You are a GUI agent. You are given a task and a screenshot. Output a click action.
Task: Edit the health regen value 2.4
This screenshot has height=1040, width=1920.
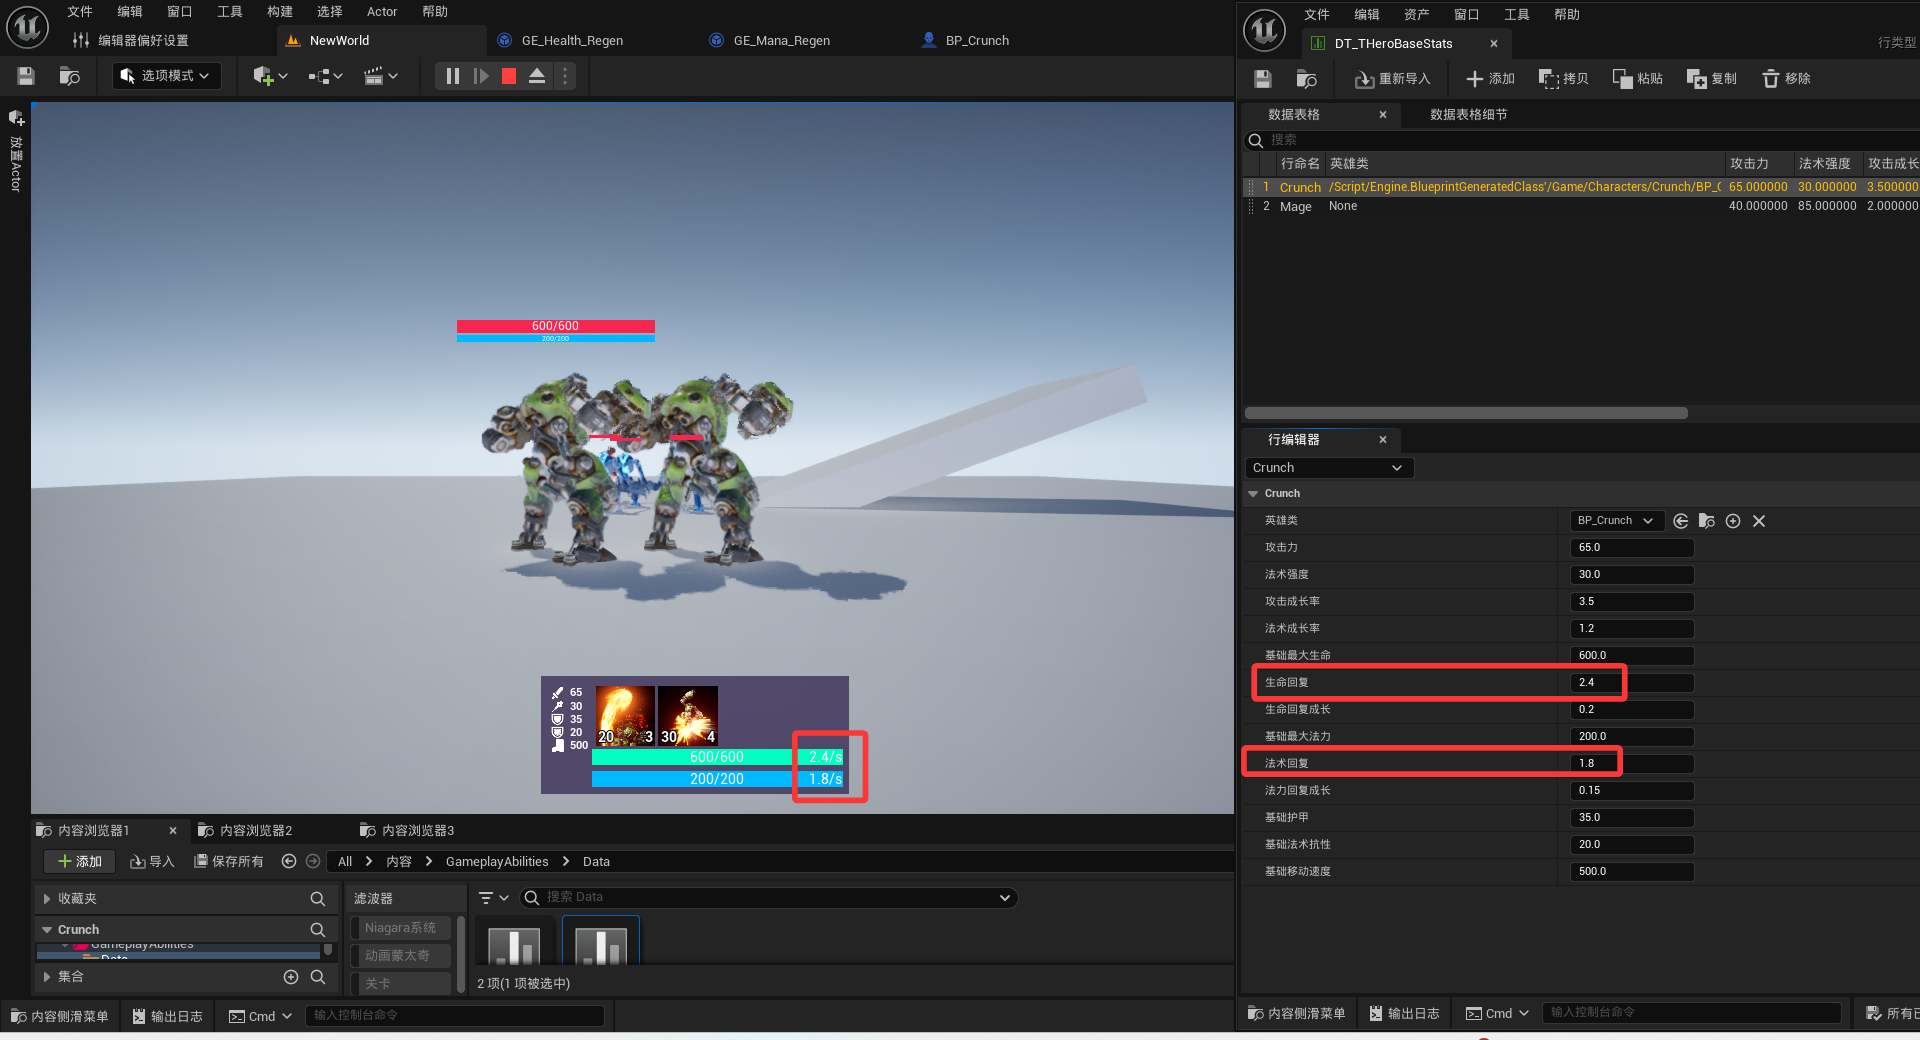click(x=1632, y=683)
